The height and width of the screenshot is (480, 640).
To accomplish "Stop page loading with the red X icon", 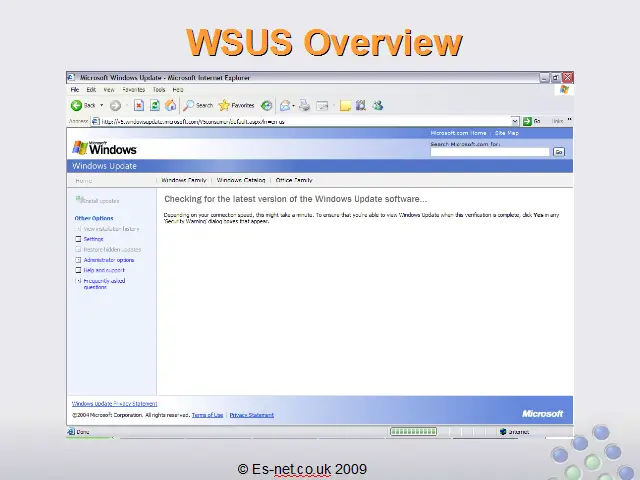I will pos(139,106).
